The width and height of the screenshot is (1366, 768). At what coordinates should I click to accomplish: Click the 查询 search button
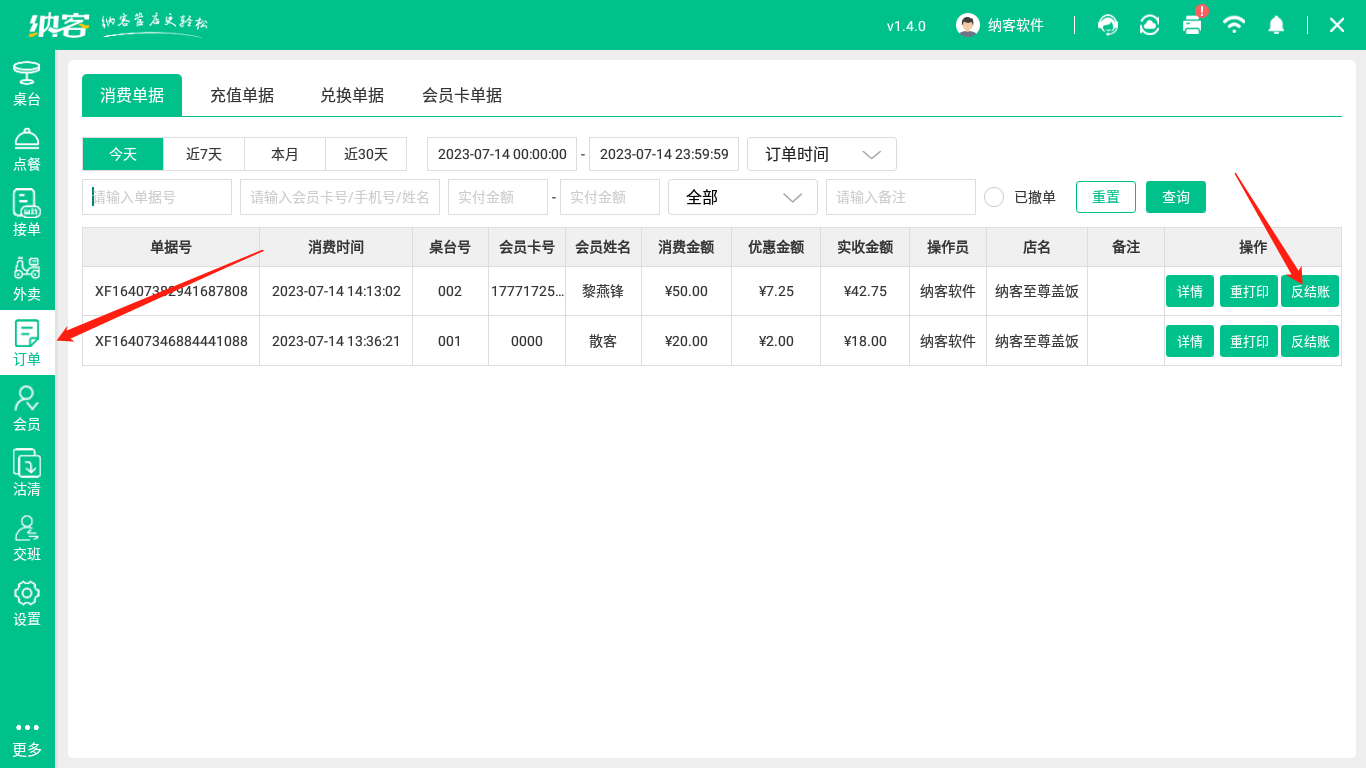pos(1176,197)
